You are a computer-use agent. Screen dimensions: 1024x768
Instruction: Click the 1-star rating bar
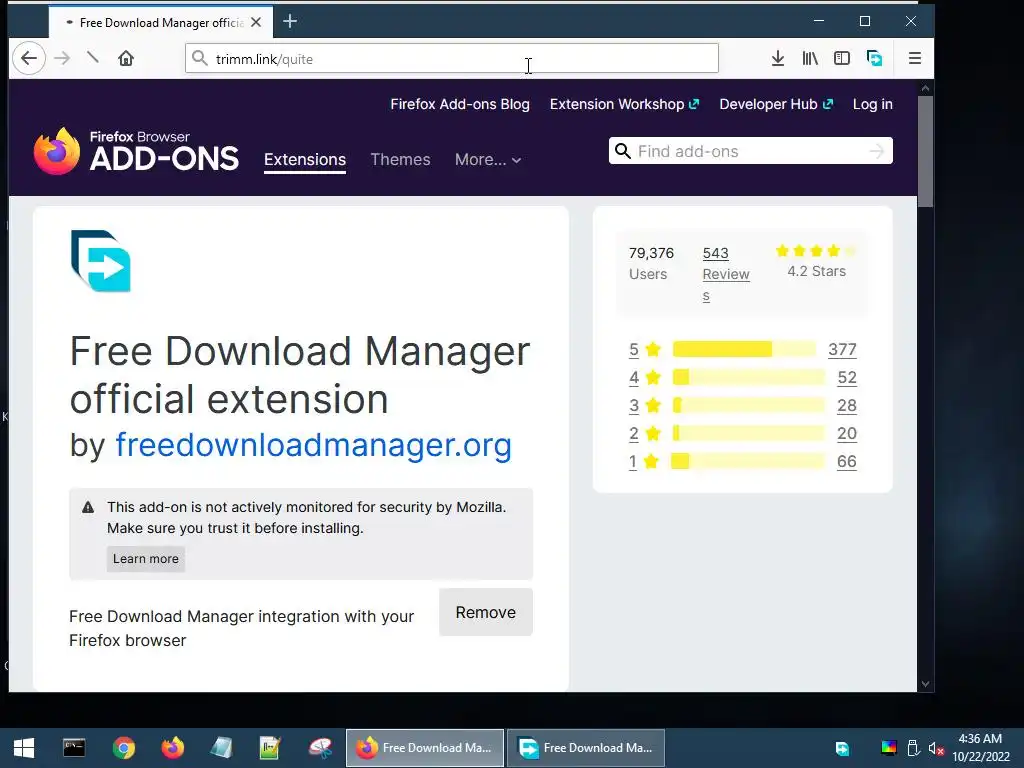click(x=748, y=462)
